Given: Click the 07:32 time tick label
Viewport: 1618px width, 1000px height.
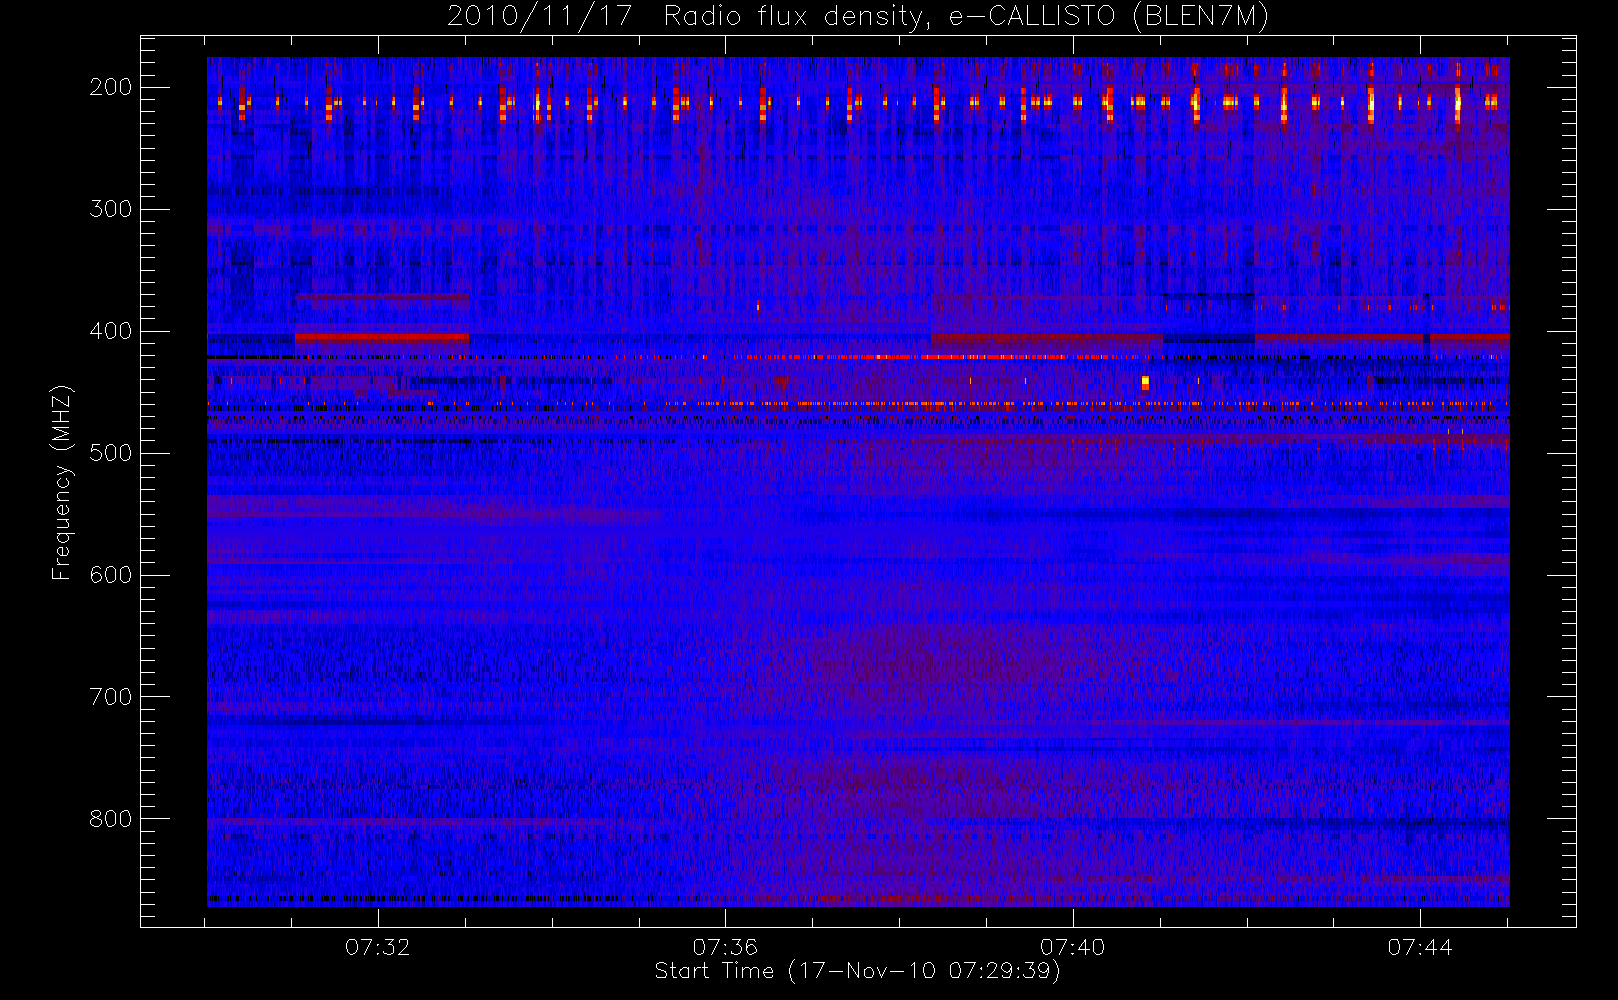Looking at the screenshot, I should tap(378, 947).
